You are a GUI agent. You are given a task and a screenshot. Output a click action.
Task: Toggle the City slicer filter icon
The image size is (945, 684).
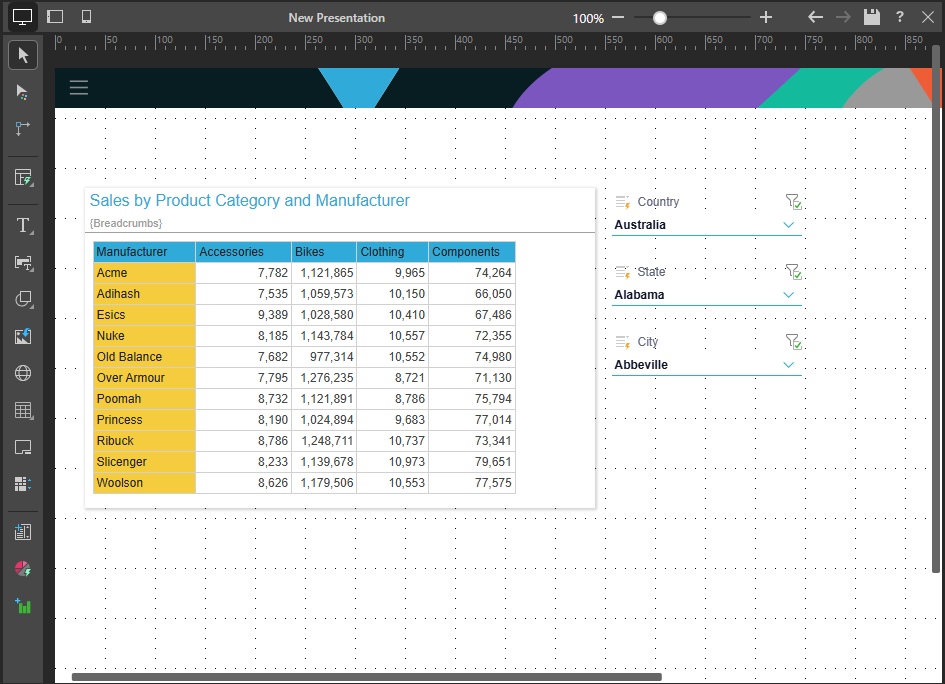[793, 341]
